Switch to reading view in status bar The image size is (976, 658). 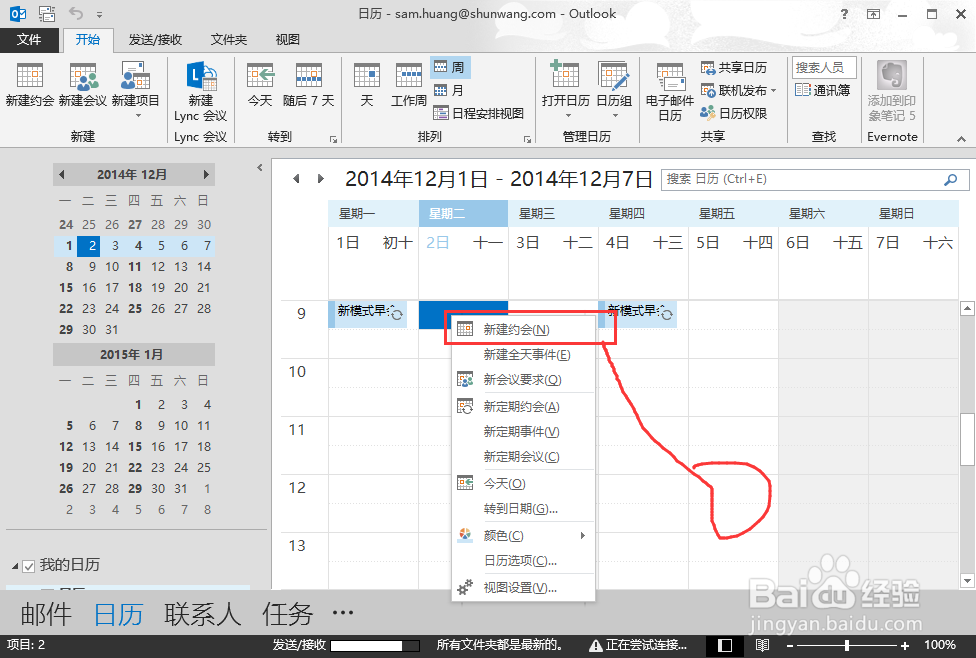[762, 646]
